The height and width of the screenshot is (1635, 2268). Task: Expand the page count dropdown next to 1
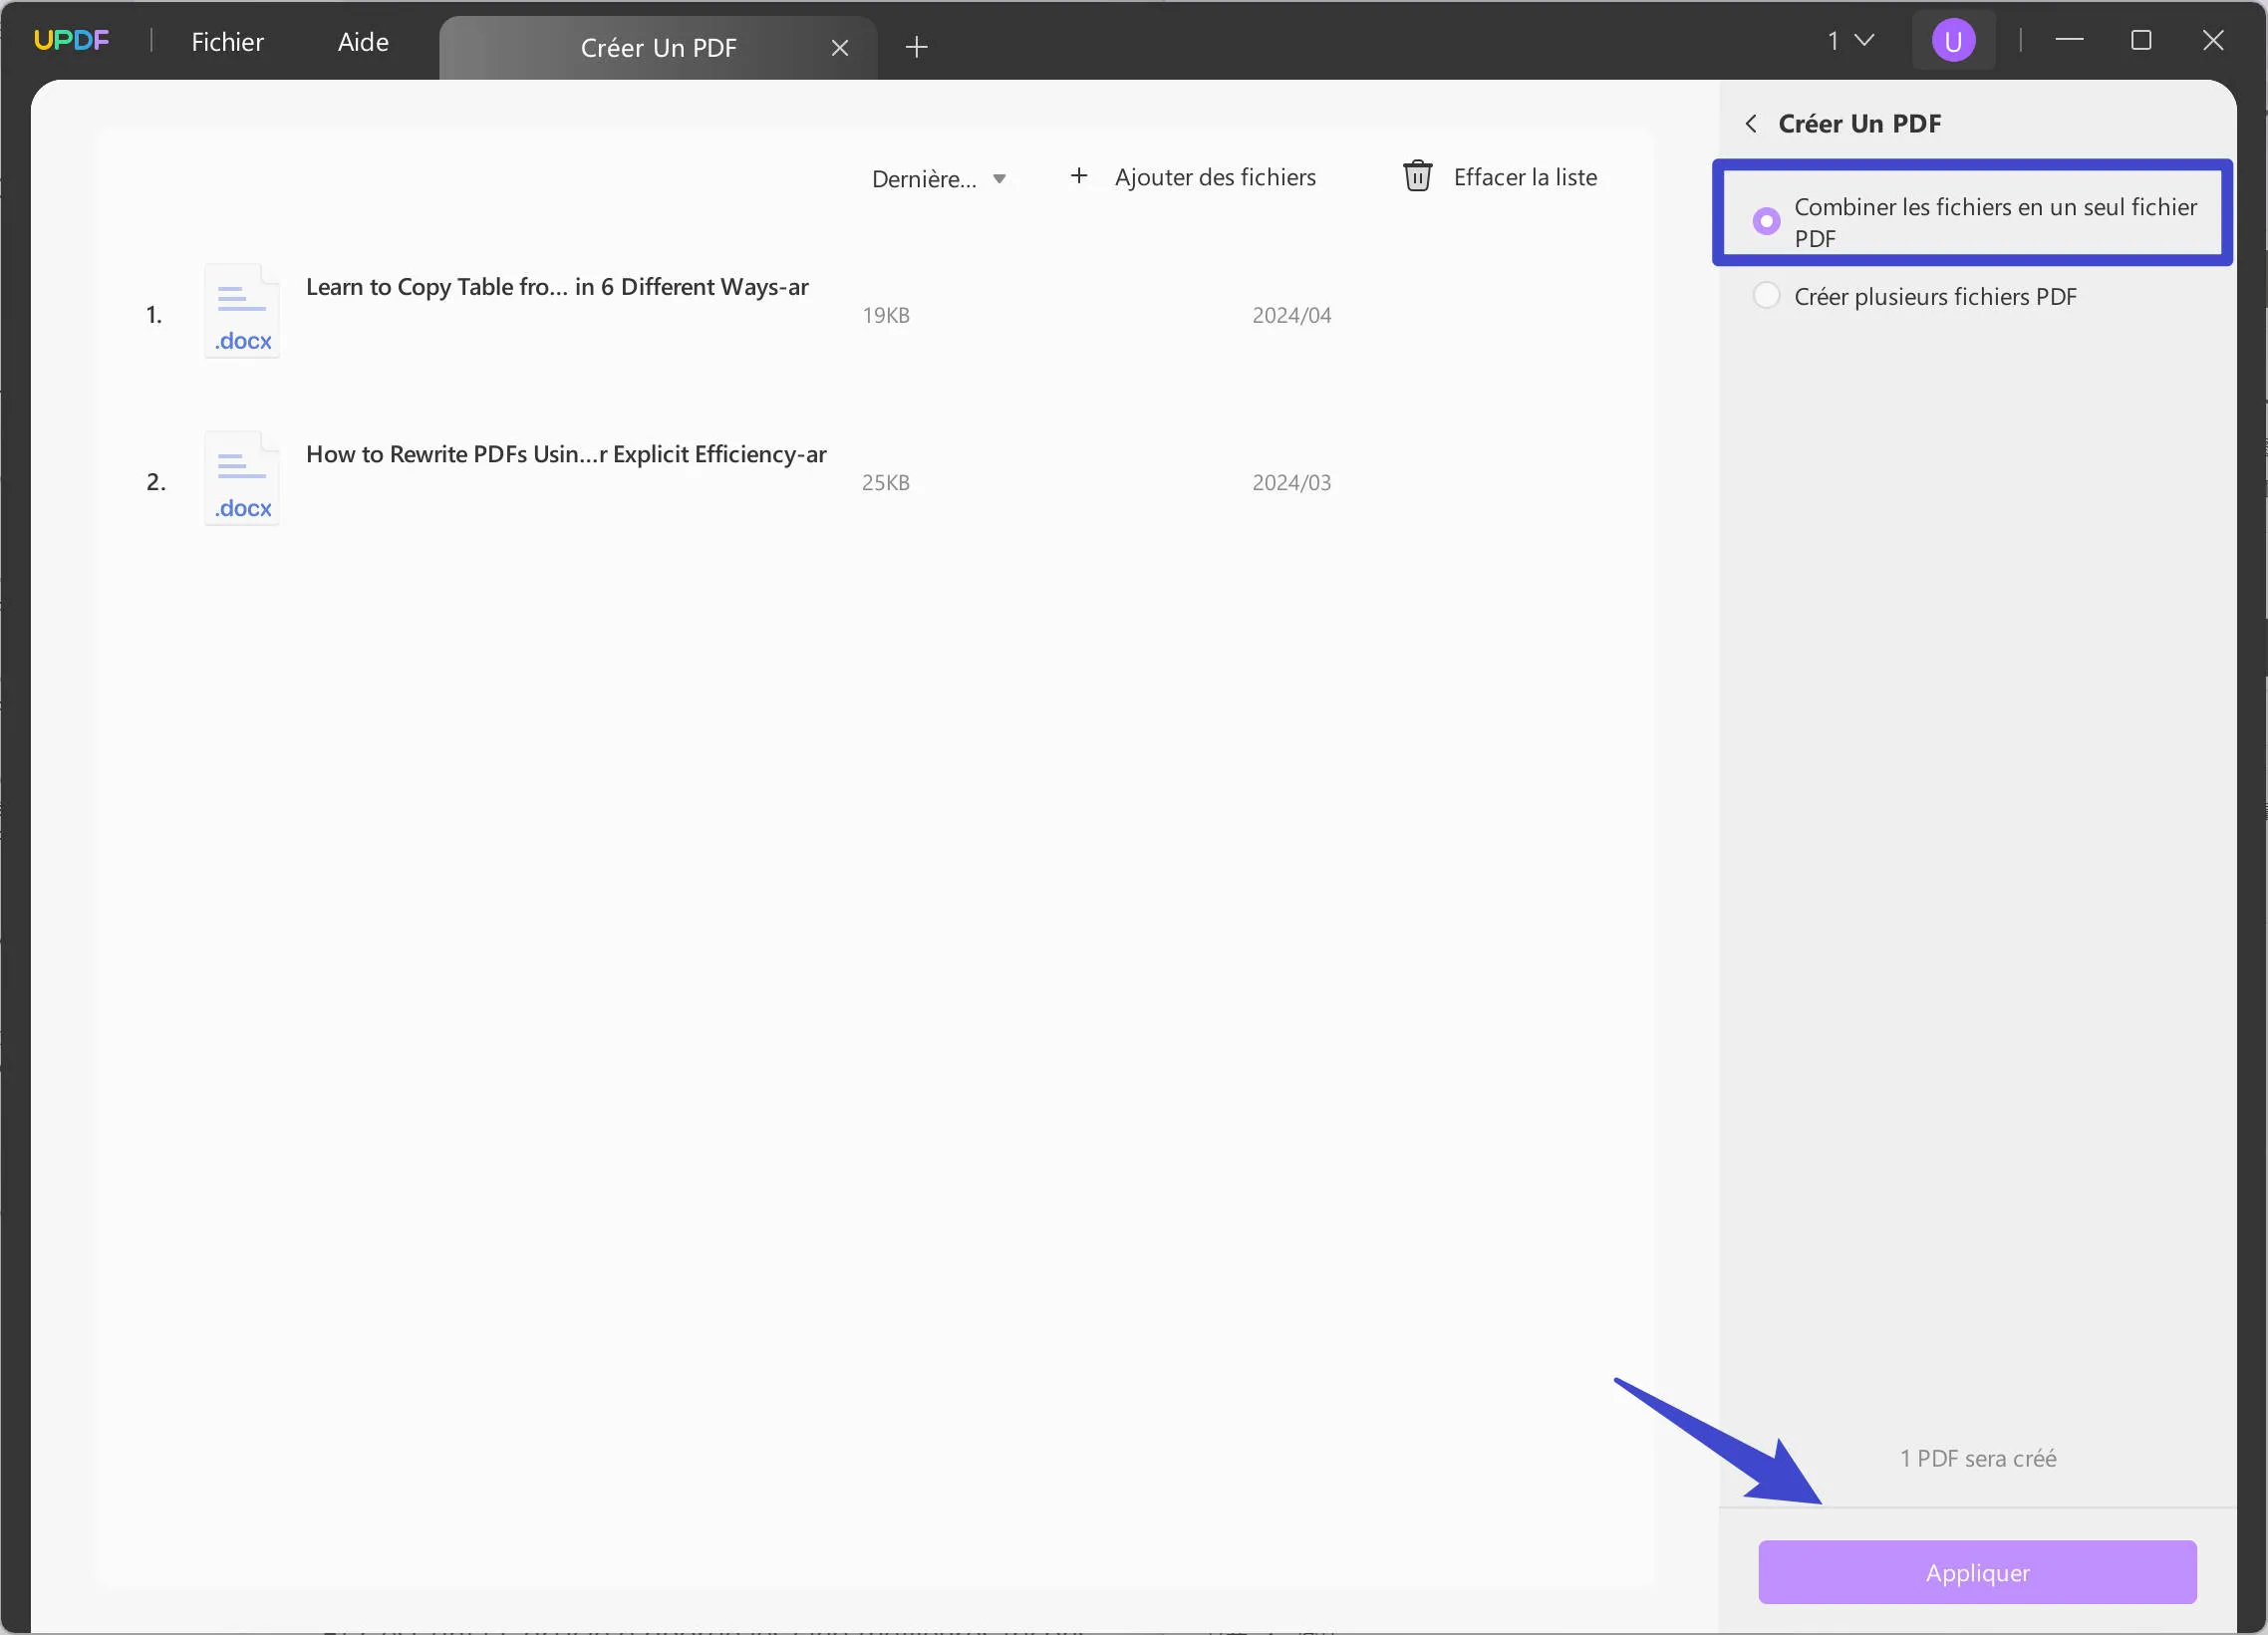click(1864, 40)
